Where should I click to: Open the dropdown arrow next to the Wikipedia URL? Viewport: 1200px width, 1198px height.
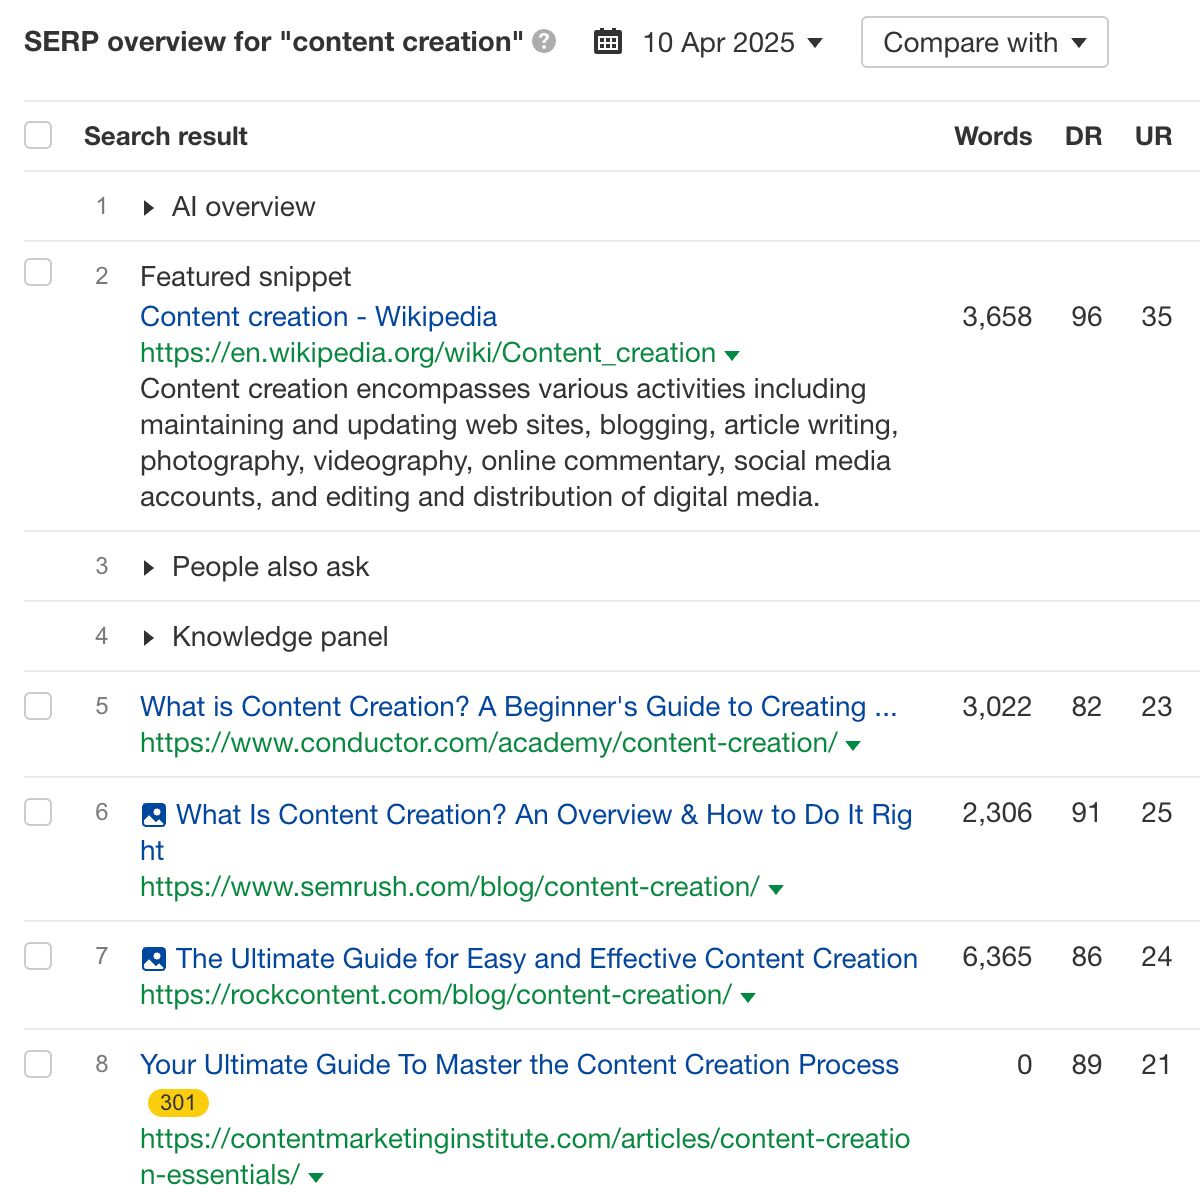(x=732, y=354)
